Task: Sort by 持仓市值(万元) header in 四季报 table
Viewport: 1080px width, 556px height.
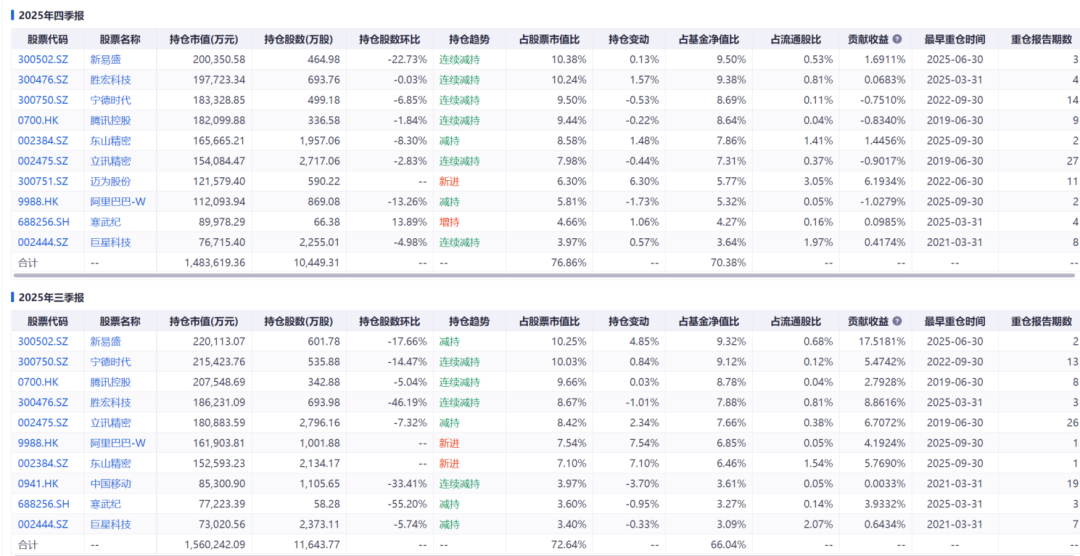Action: point(203,40)
